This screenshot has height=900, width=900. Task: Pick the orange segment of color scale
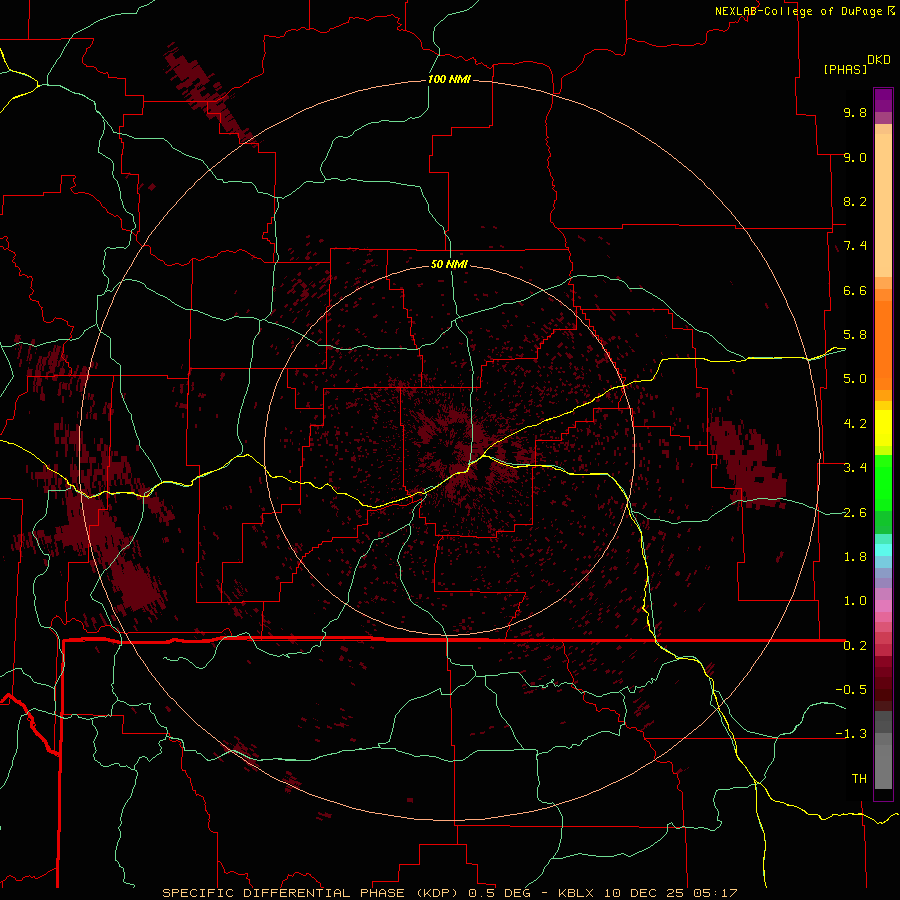coord(883,344)
